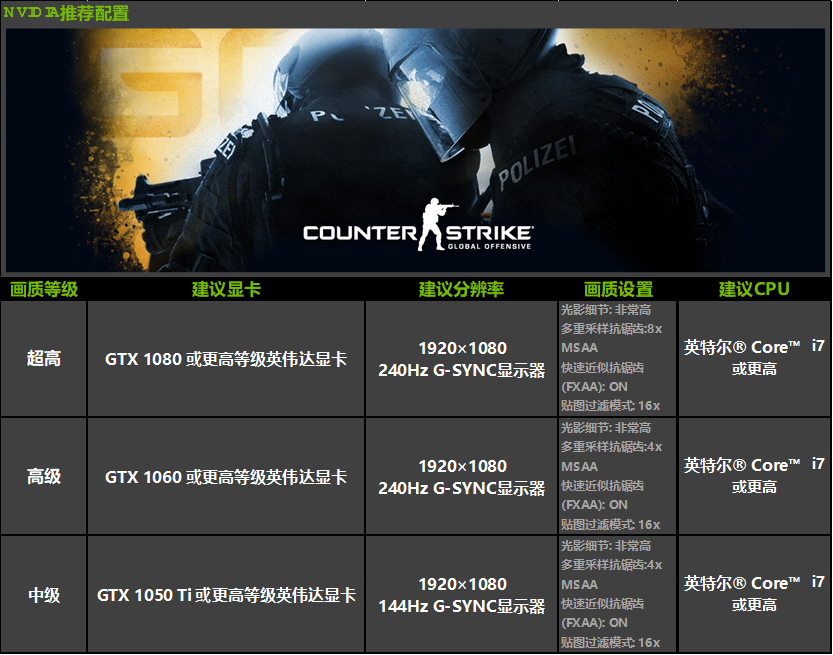This screenshot has width=833, height=655.
Task: Click (FXAA): ON in the 中级 row
Action: (x=594, y=623)
